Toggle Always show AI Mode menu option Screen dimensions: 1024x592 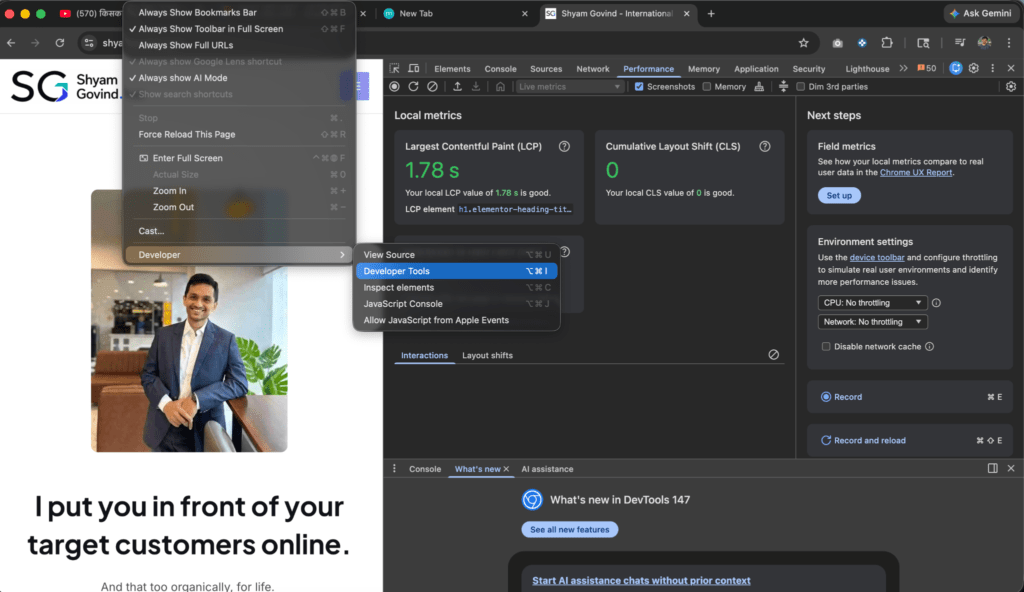point(239,78)
